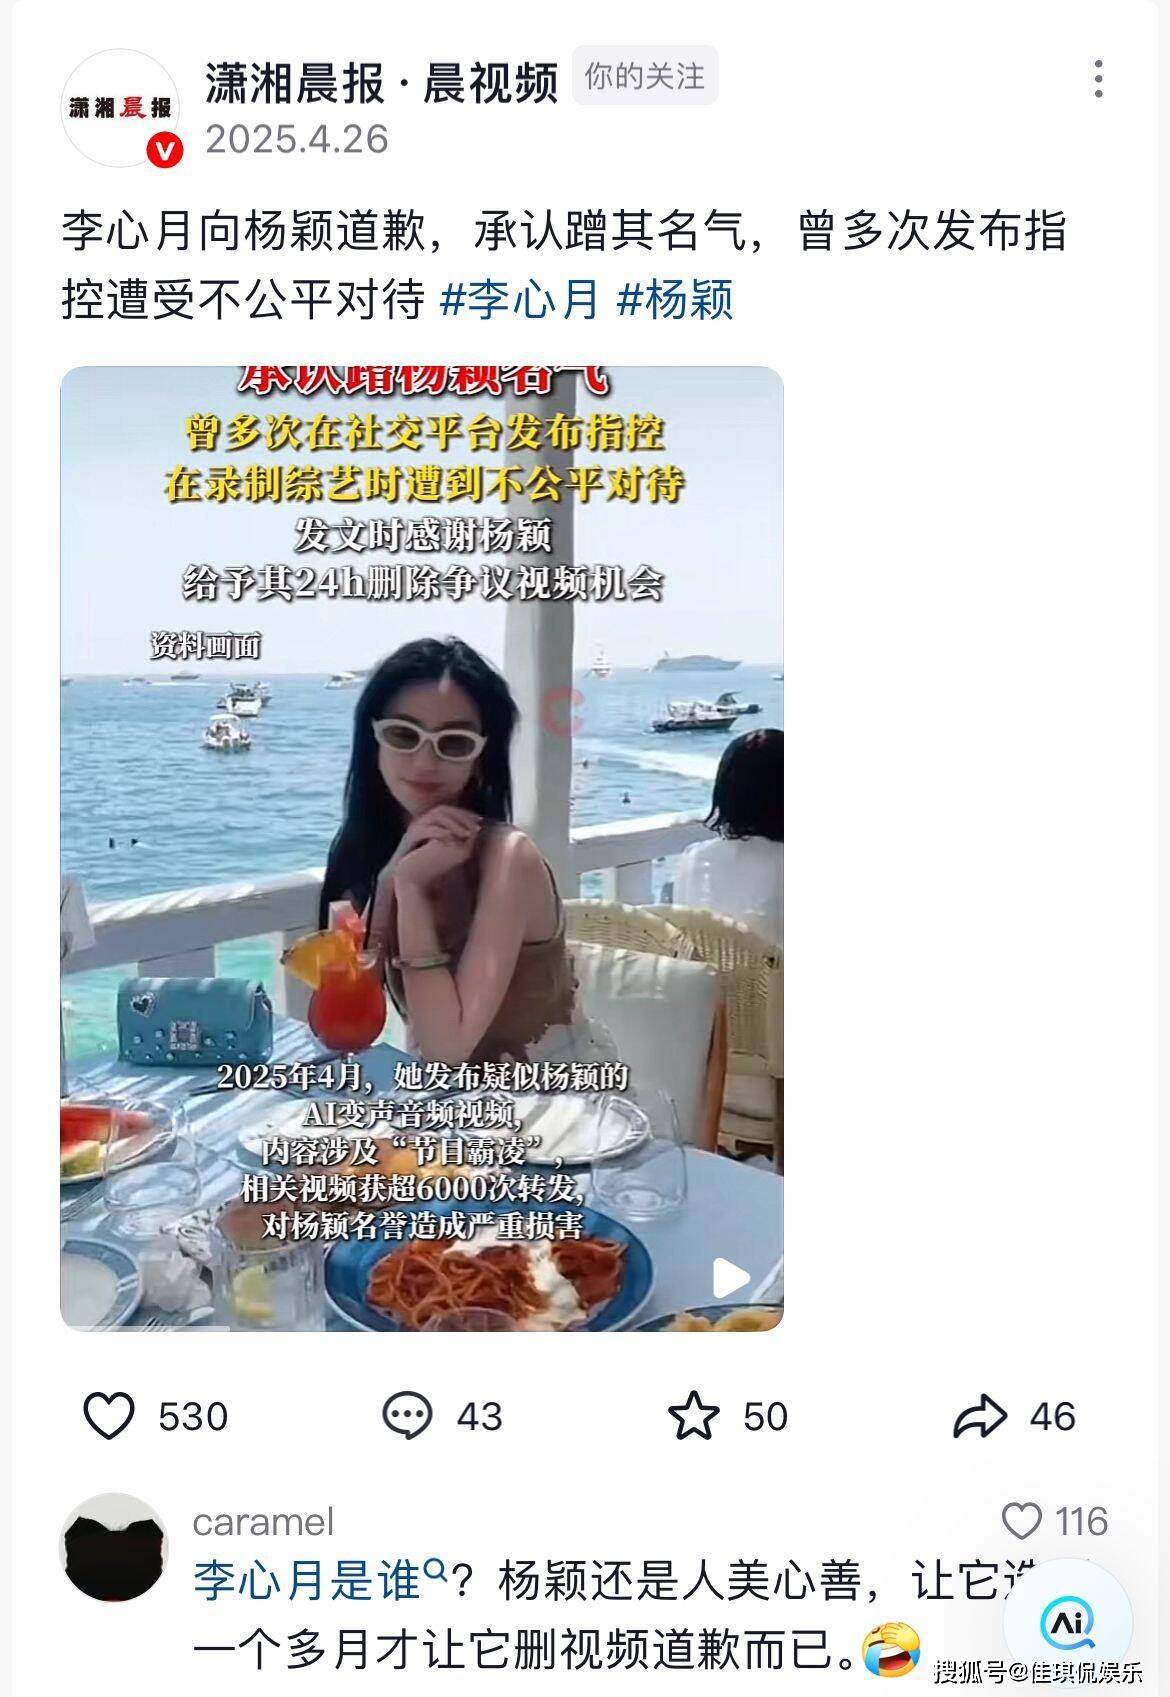Image resolution: width=1170 pixels, height=1697 pixels.
Task: Open the video thumbnail of the post
Action: (x=422, y=849)
